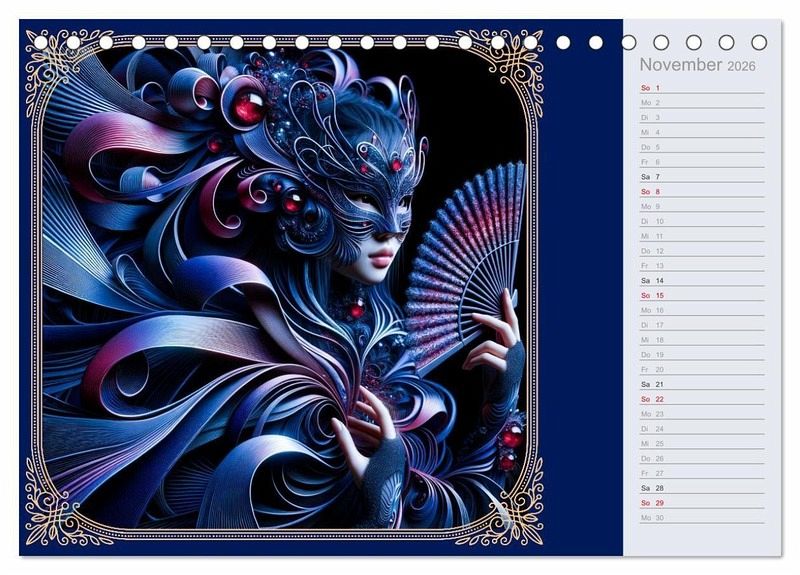Screen dimensions: 800x575
Task: Select Saturday row Sa 14
Action: pos(702,280)
